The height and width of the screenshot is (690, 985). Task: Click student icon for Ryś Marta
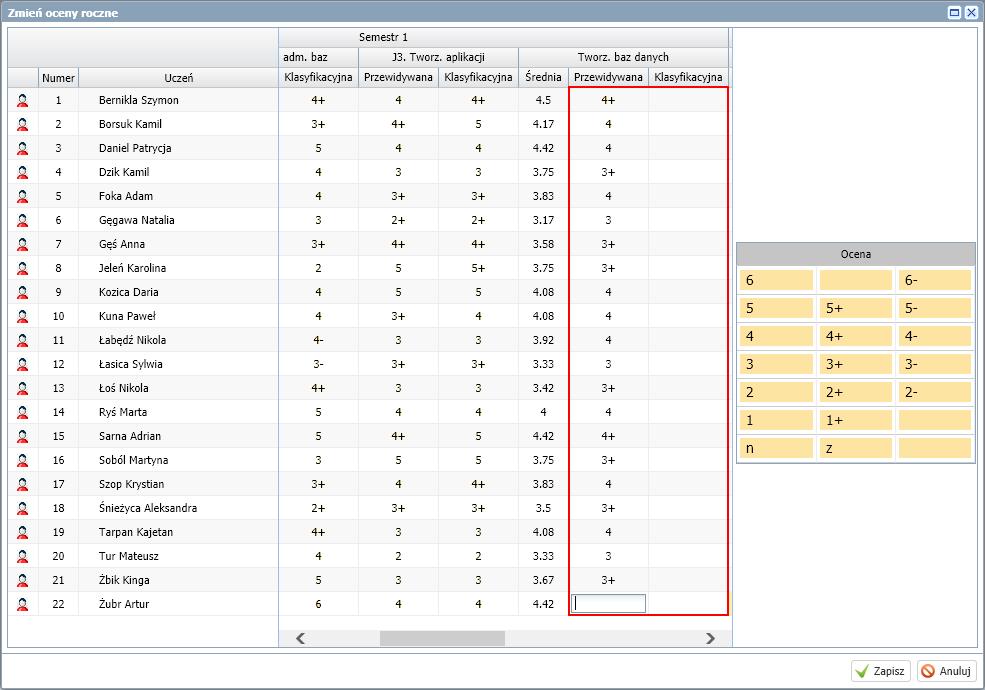click(x=23, y=412)
